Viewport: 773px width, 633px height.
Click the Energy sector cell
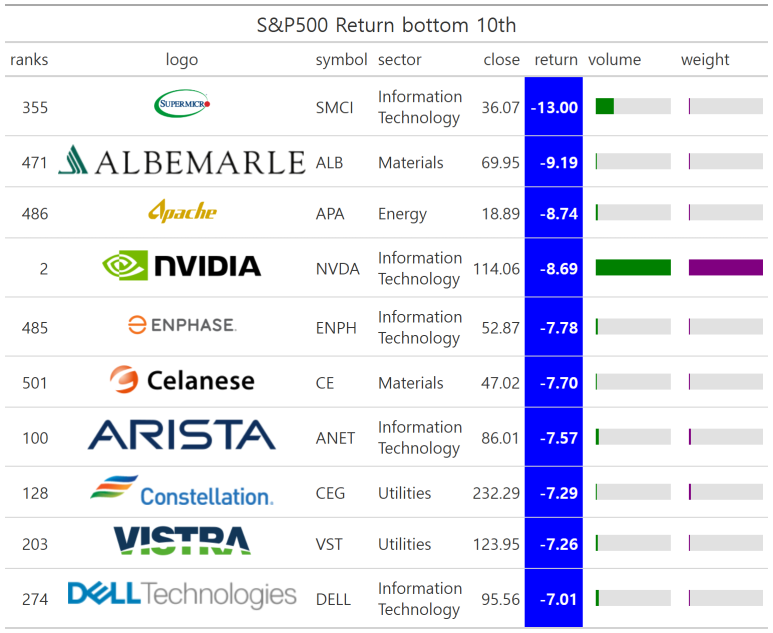click(402, 214)
